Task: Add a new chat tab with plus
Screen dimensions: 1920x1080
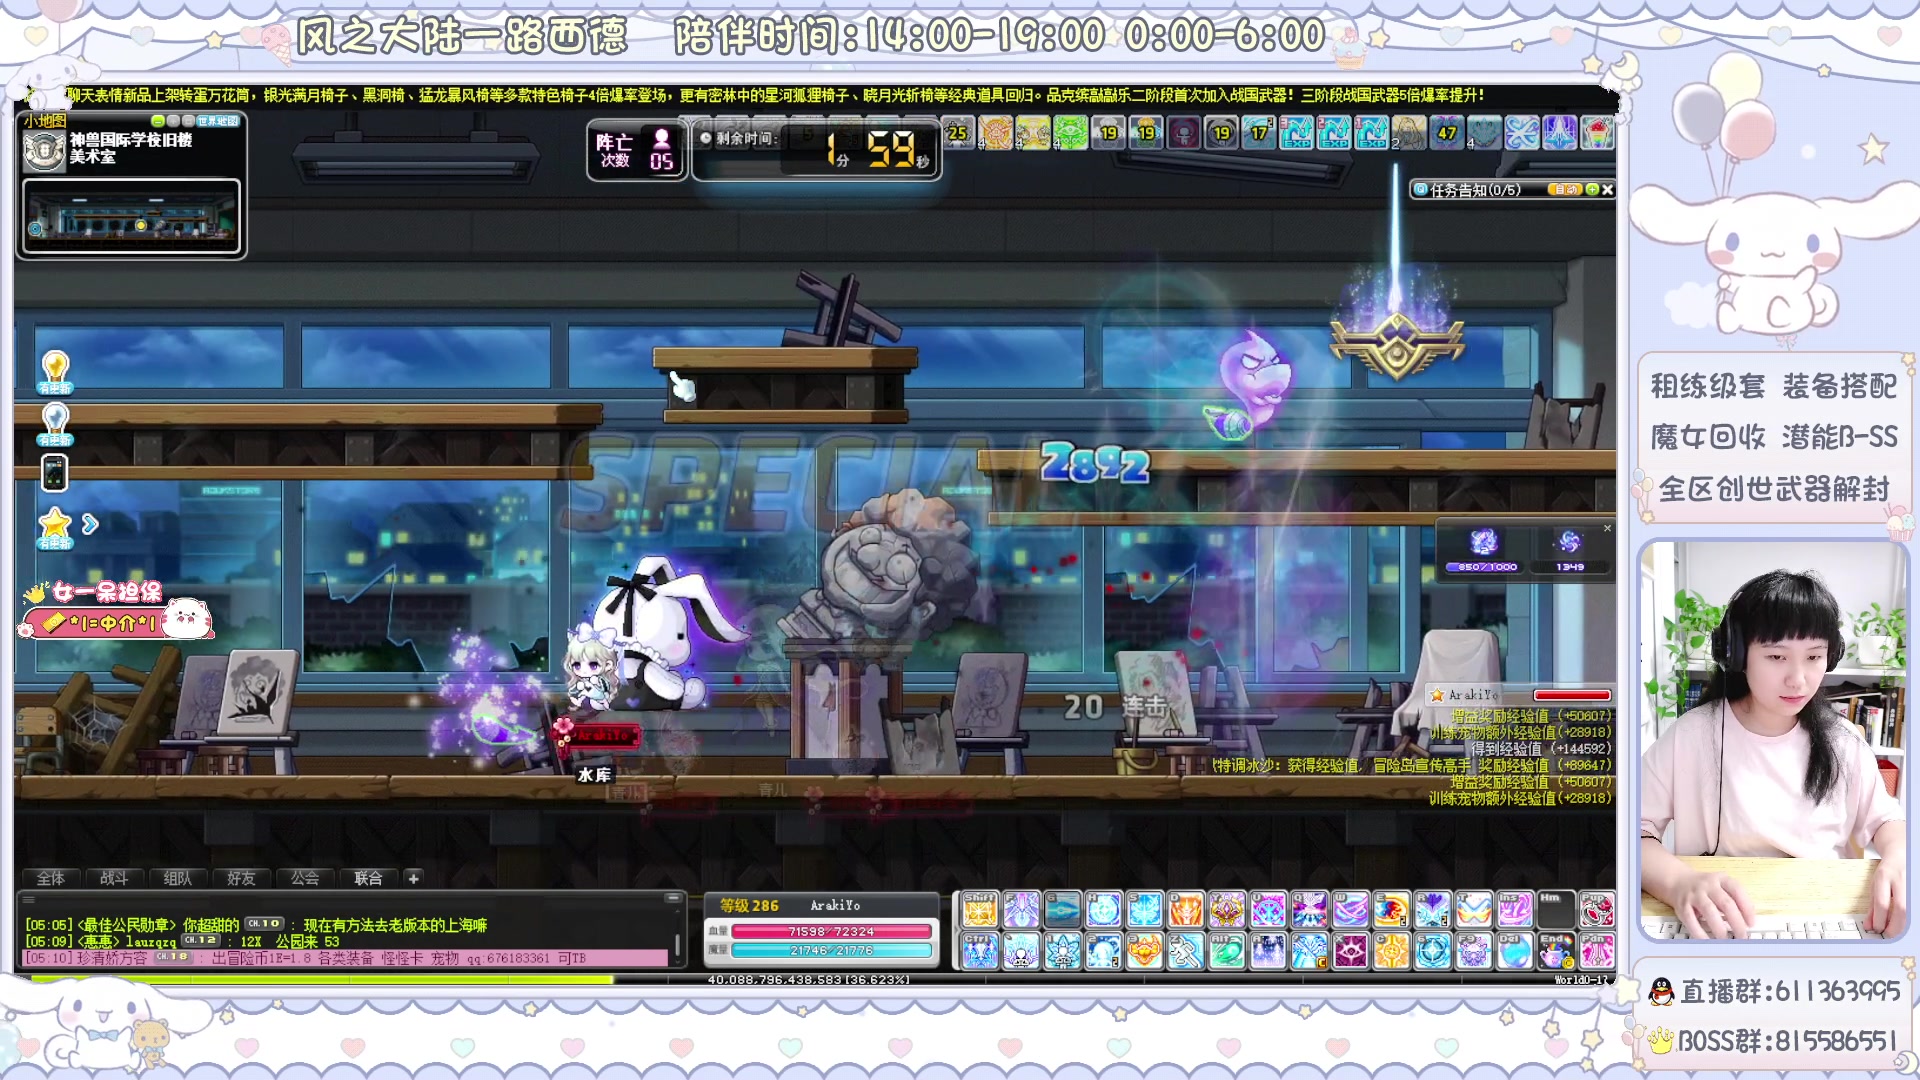Action: (x=413, y=878)
